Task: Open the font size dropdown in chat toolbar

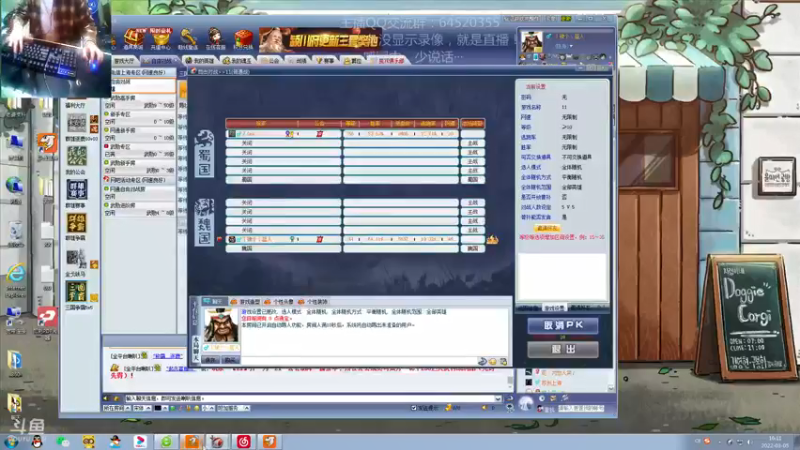Action: tap(208, 408)
